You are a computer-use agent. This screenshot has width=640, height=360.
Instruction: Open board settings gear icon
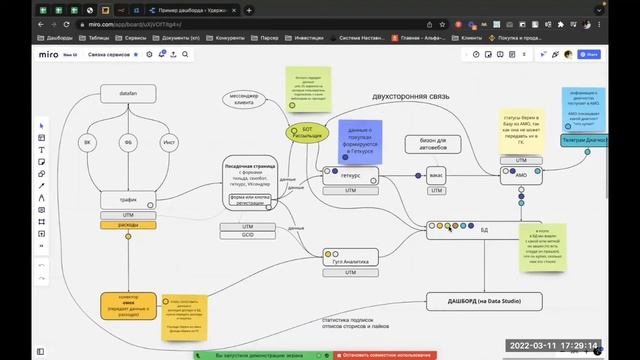[x=149, y=54]
